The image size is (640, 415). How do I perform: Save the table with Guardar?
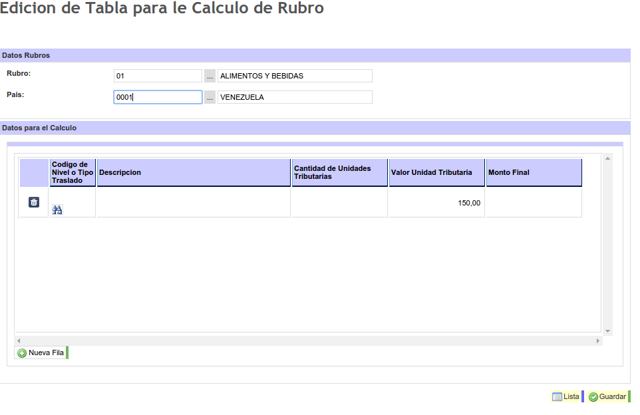(x=607, y=397)
